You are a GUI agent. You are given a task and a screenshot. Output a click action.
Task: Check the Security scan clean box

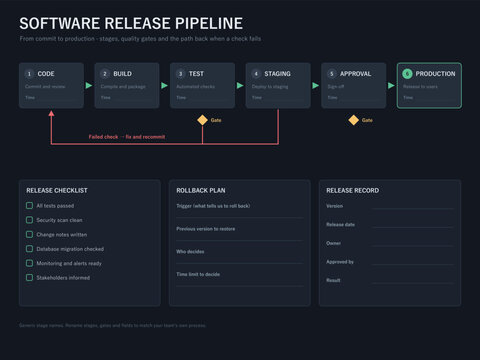[x=29, y=220]
